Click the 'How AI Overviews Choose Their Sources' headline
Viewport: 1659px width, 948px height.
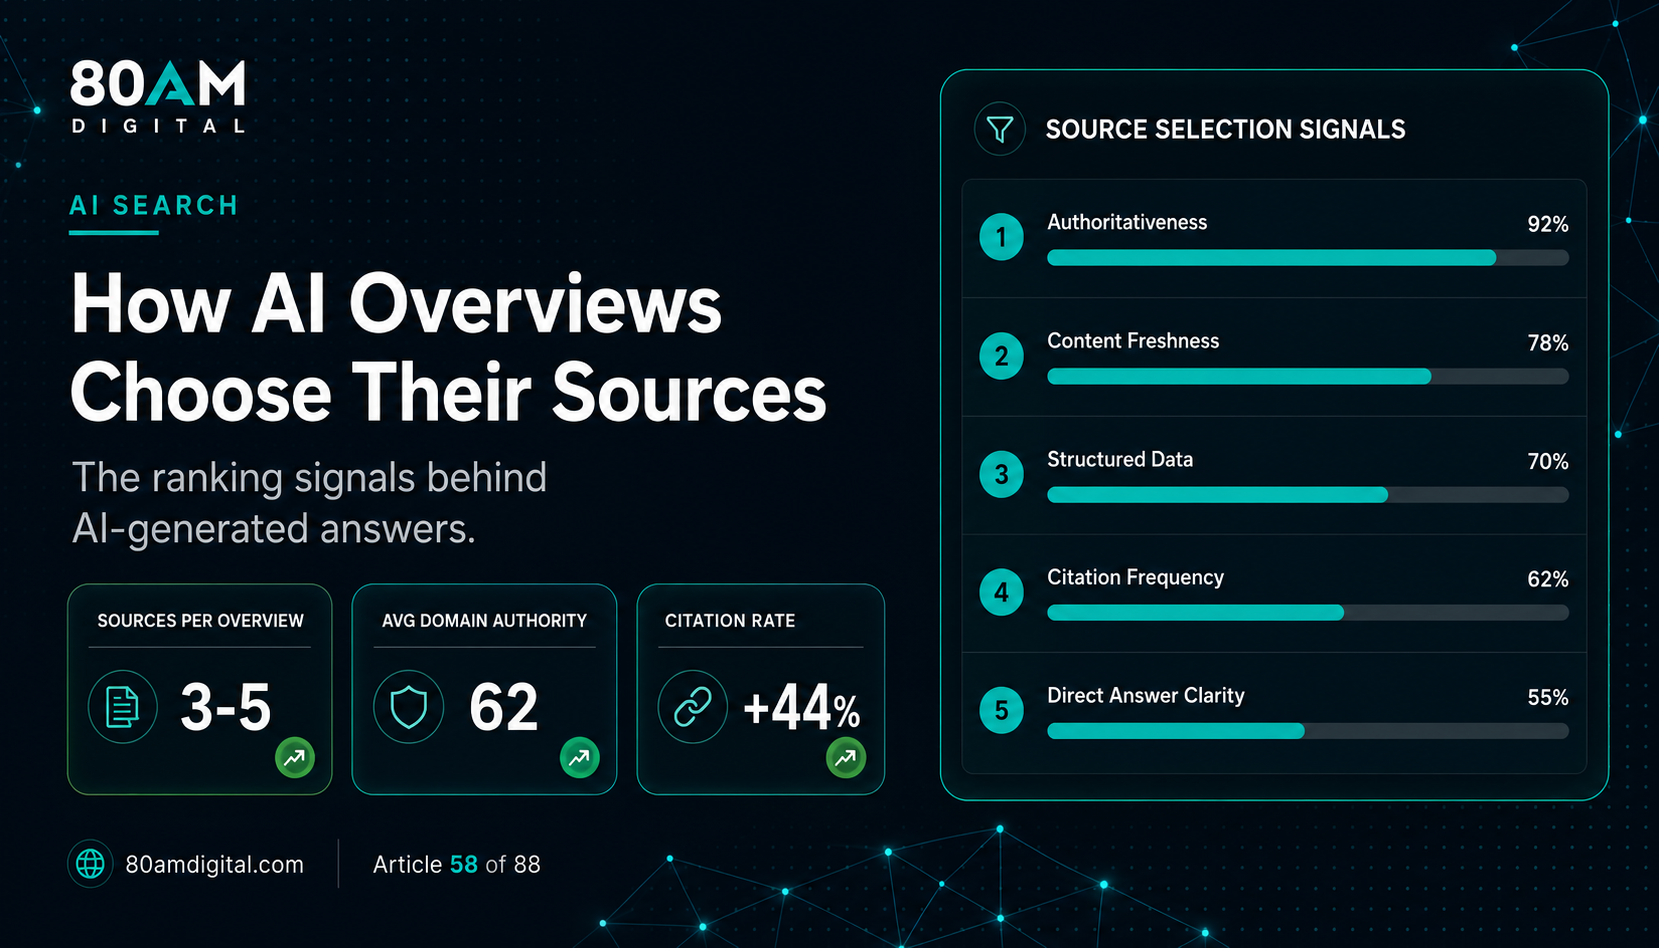click(448, 348)
